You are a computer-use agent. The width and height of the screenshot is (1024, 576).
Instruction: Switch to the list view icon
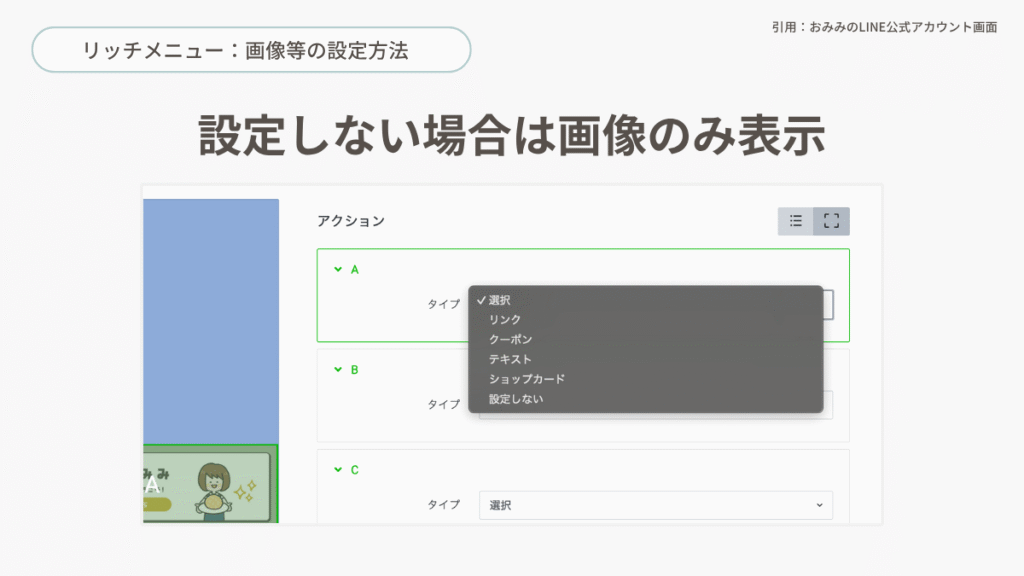[x=796, y=221]
